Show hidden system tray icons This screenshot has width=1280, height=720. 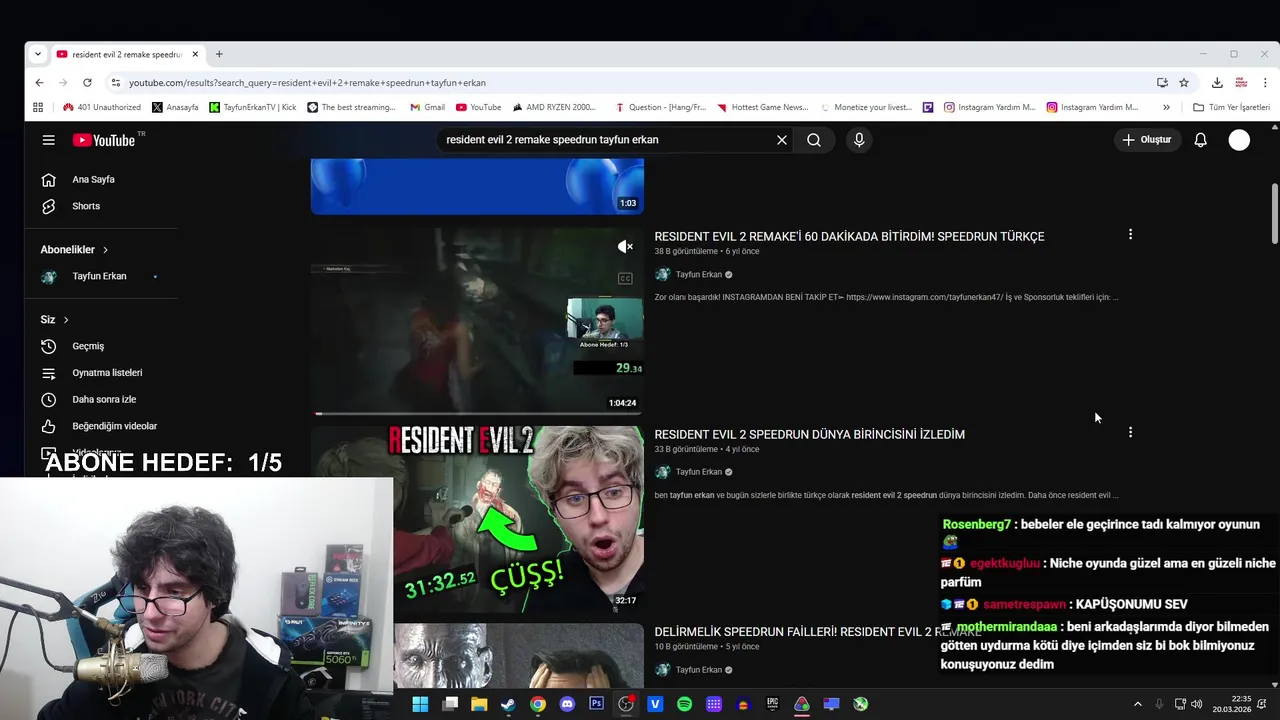point(1137,704)
